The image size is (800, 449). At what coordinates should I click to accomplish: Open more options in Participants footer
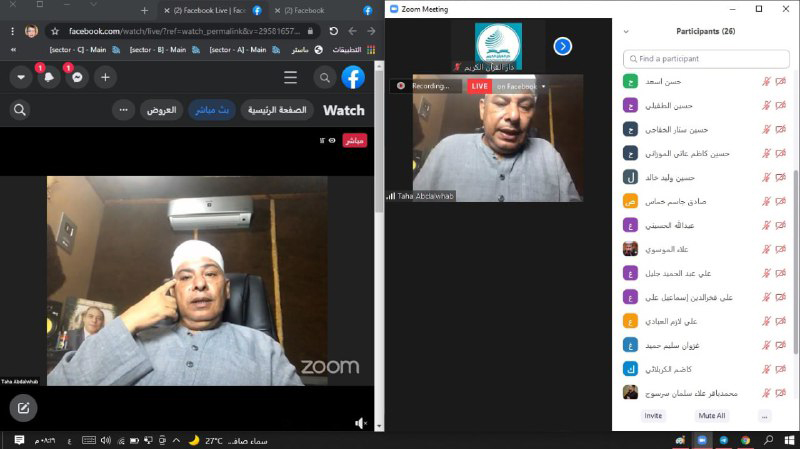pyautogui.click(x=764, y=416)
